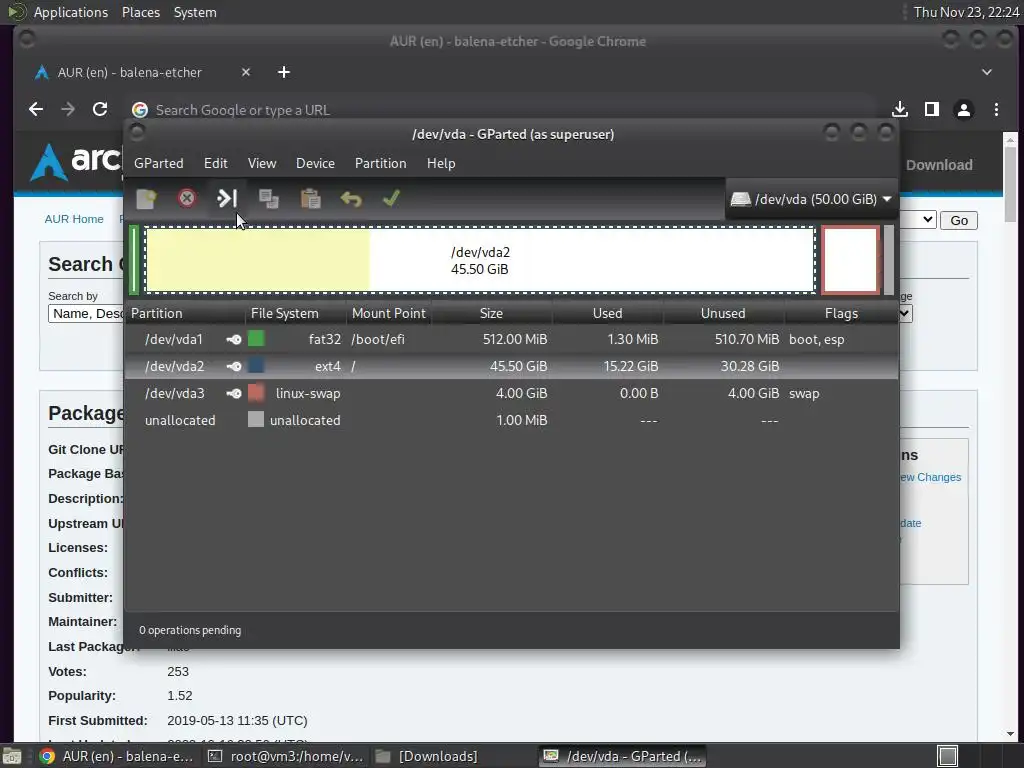This screenshot has height=768, width=1024.
Task: Close the AUR balena-etcher tab
Action: [246, 72]
